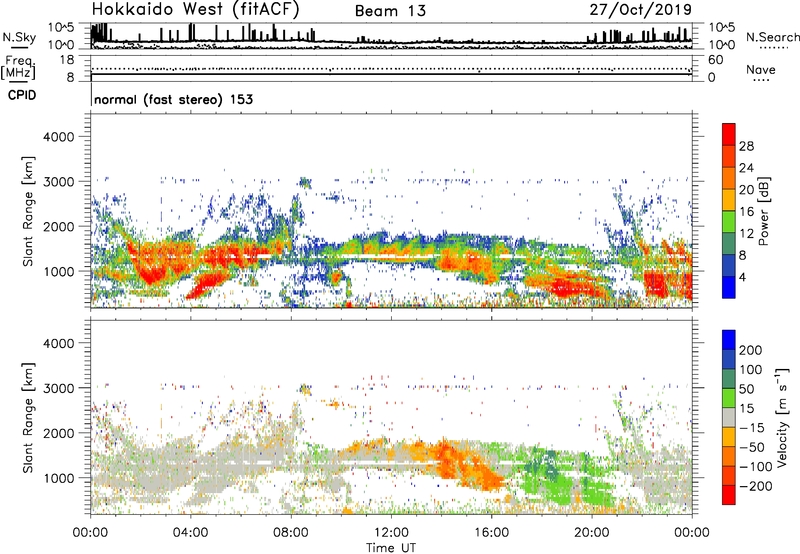Click the "12:00" time tick label

[391, 533]
